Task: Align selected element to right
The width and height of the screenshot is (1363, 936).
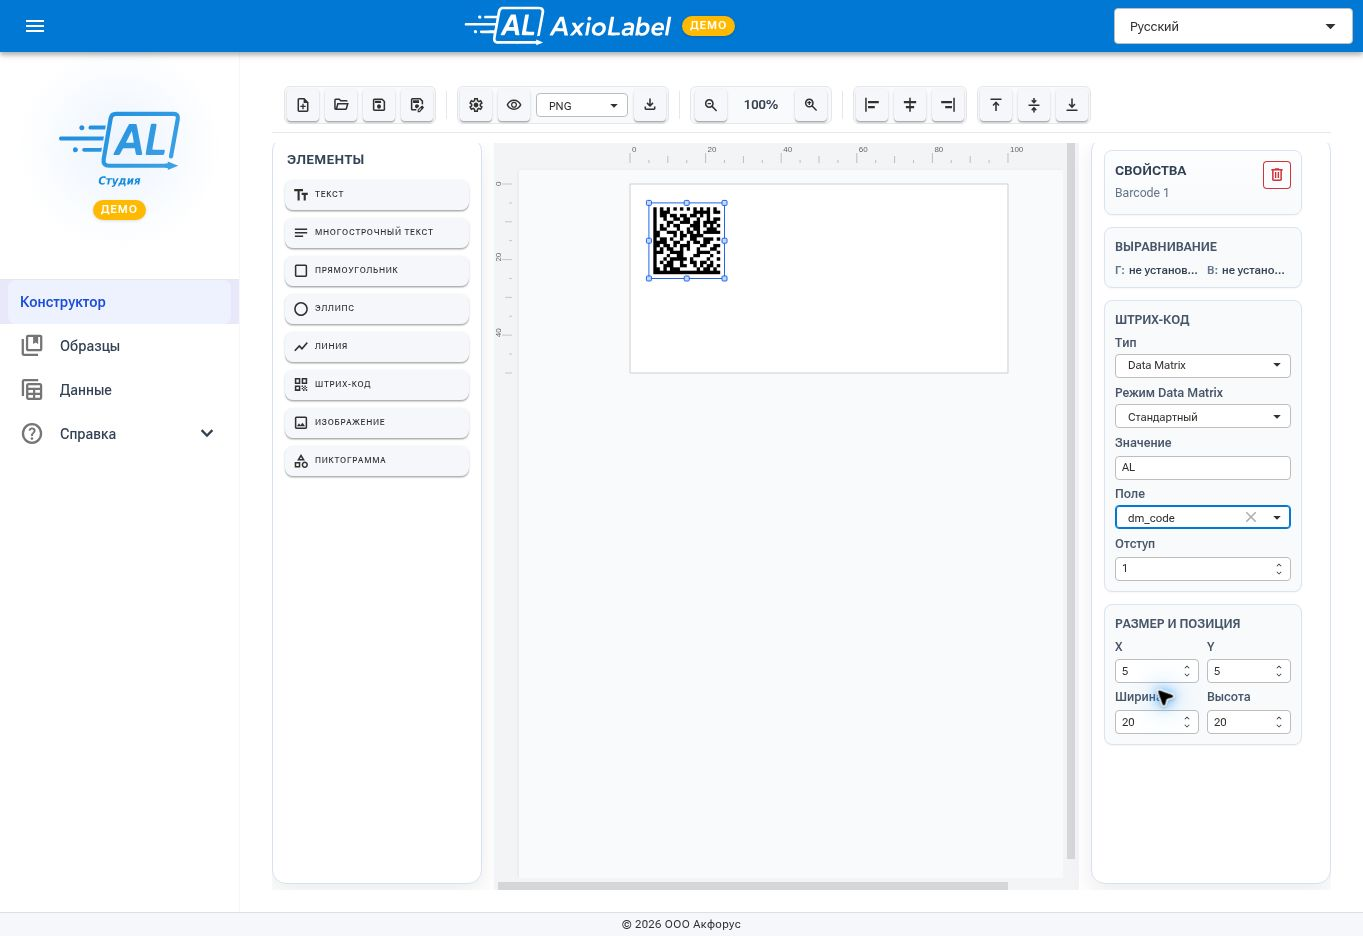Action: click(x=948, y=105)
